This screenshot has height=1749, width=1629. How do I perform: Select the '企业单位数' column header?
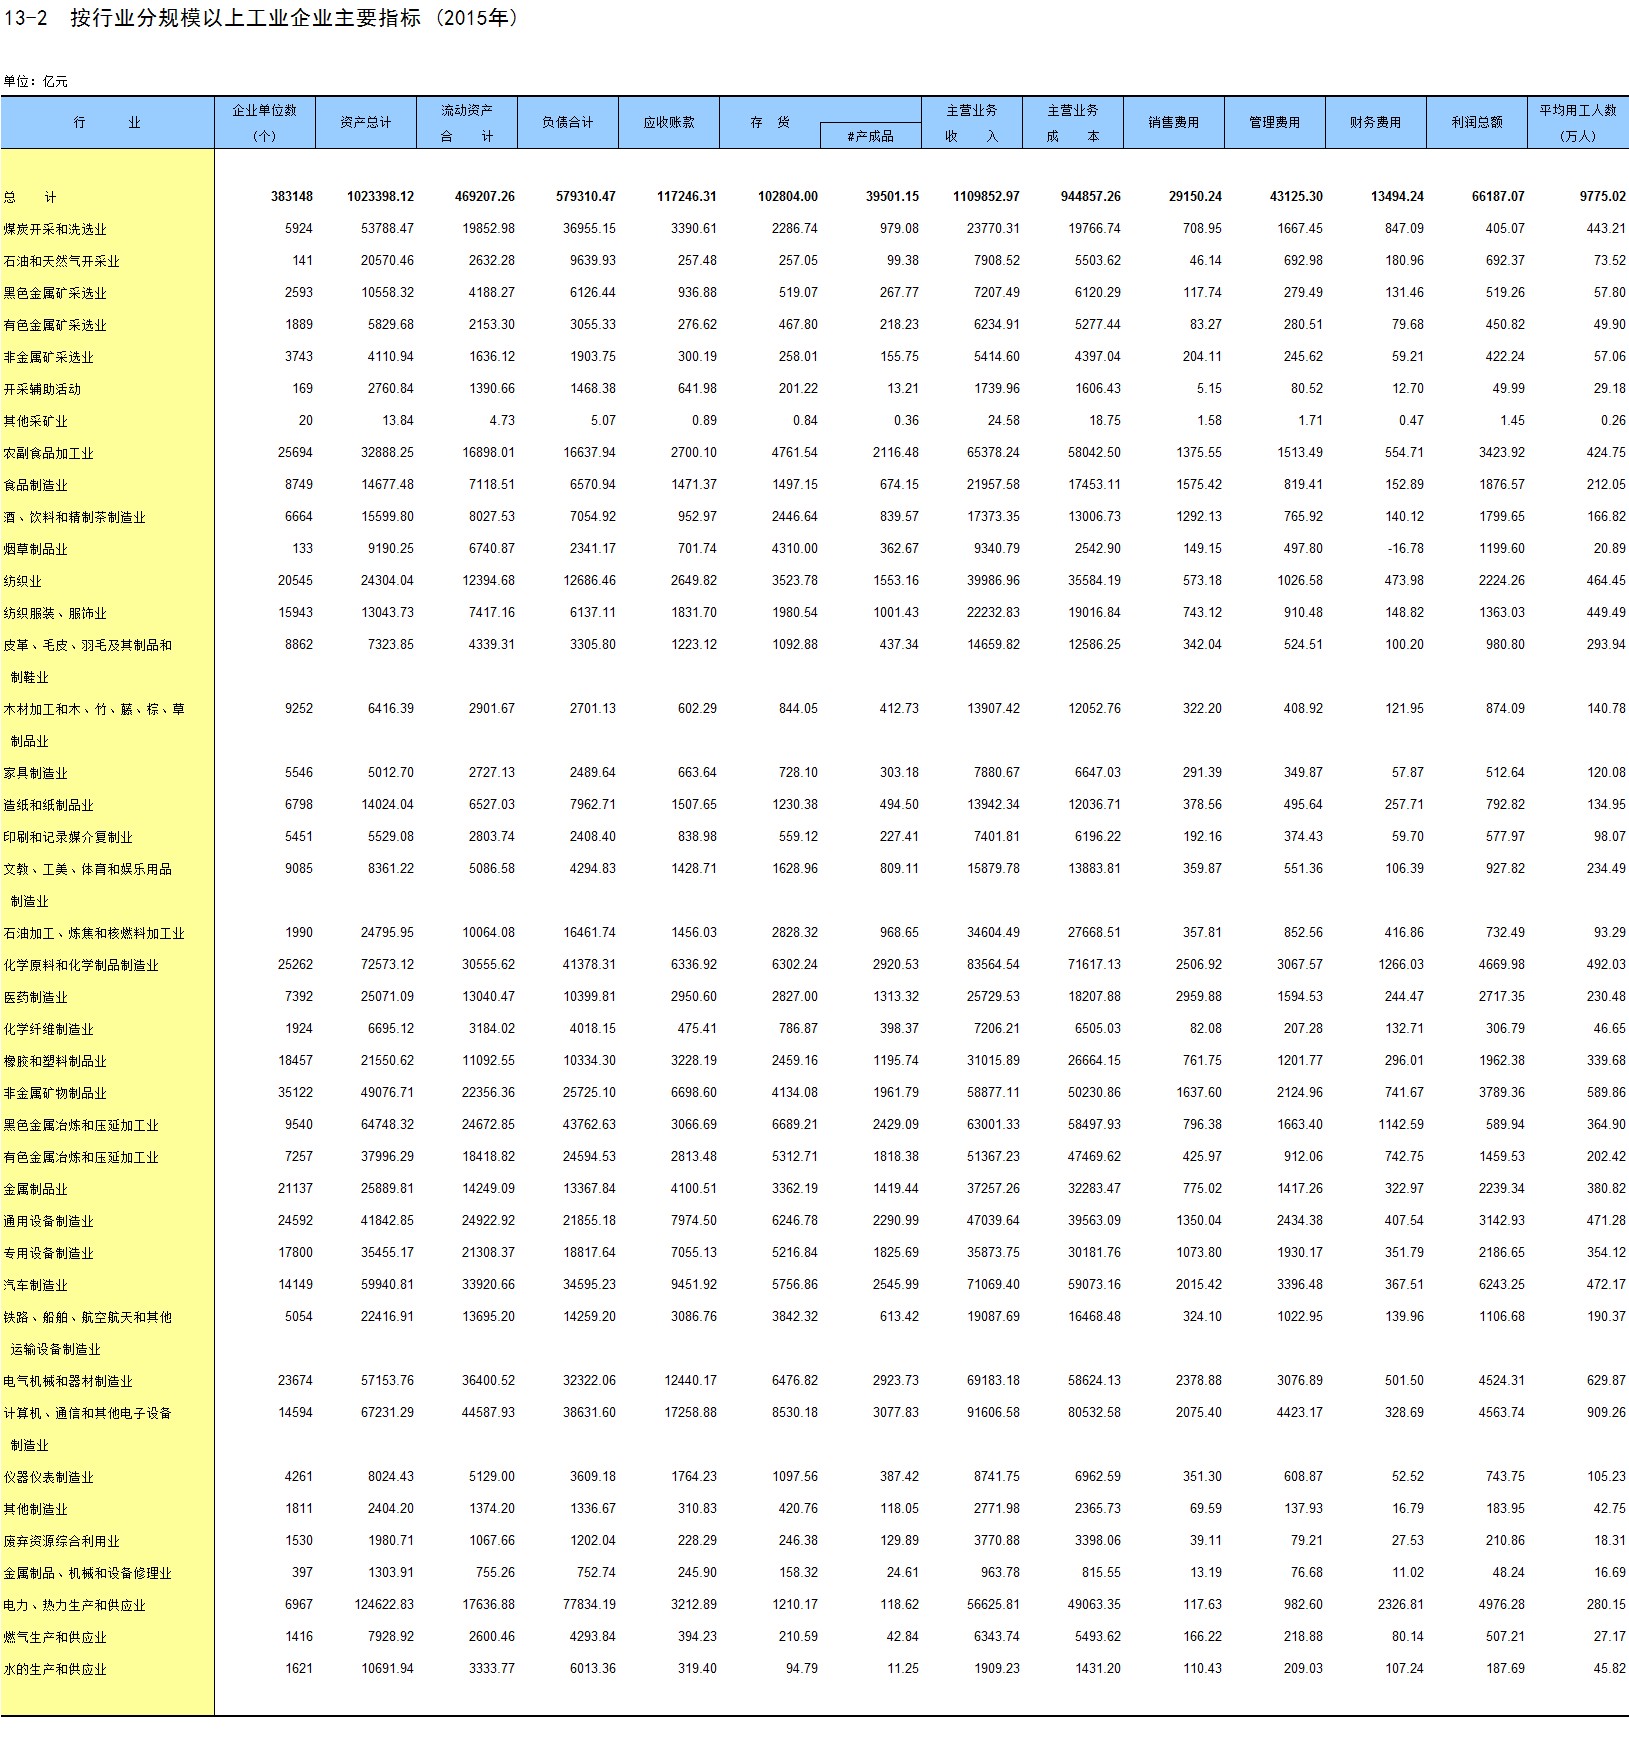(265, 122)
